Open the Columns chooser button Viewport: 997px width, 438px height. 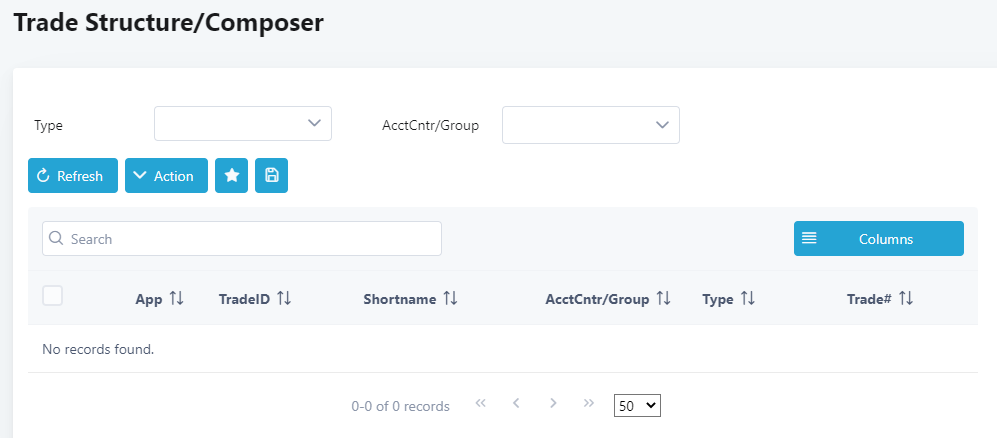click(878, 239)
